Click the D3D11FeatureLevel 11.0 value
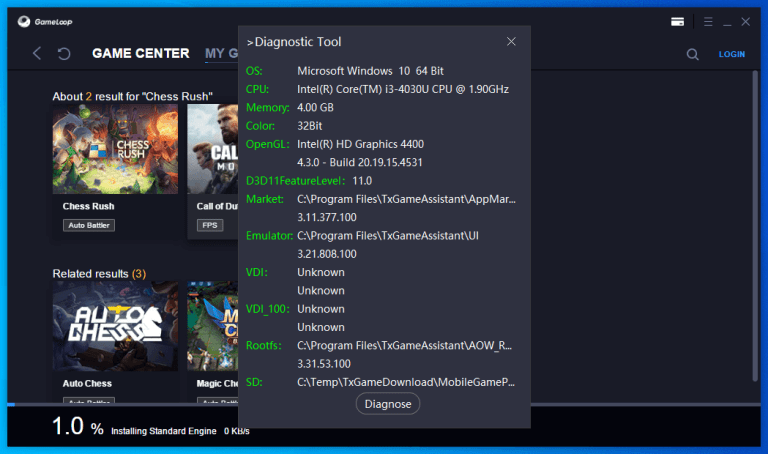768x454 pixels. (362, 181)
